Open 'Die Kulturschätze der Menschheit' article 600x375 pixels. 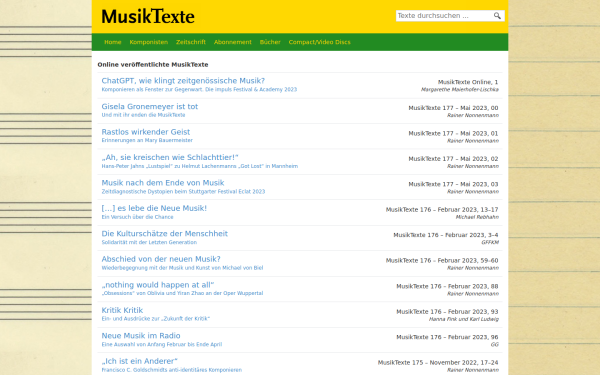tap(165, 234)
